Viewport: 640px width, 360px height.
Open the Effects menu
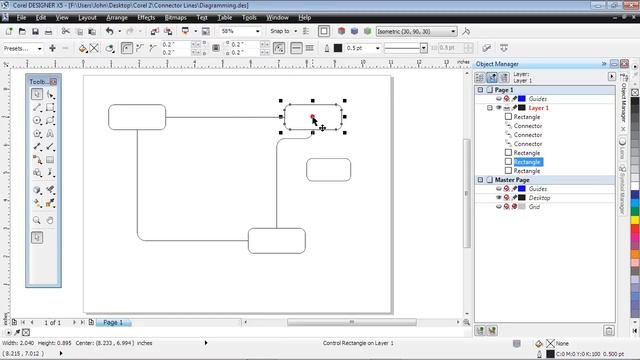pyautogui.click(x=146, y=18)
